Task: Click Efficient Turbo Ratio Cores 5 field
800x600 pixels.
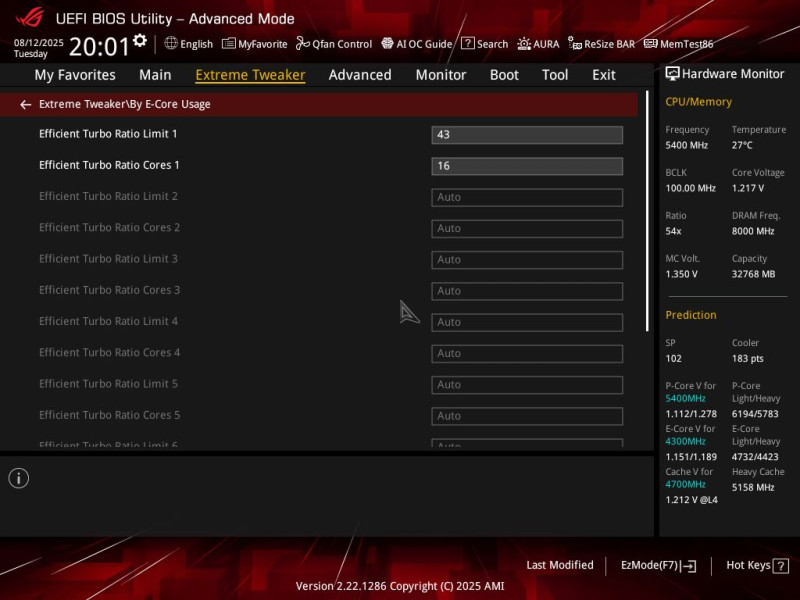Action: [x=527, y=416]
